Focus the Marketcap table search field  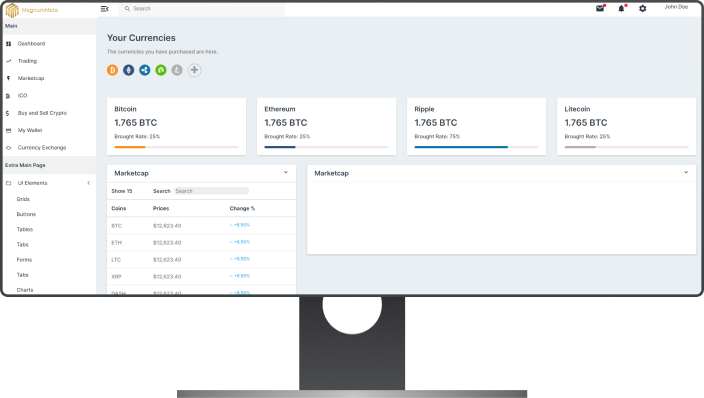coord(211,191)
